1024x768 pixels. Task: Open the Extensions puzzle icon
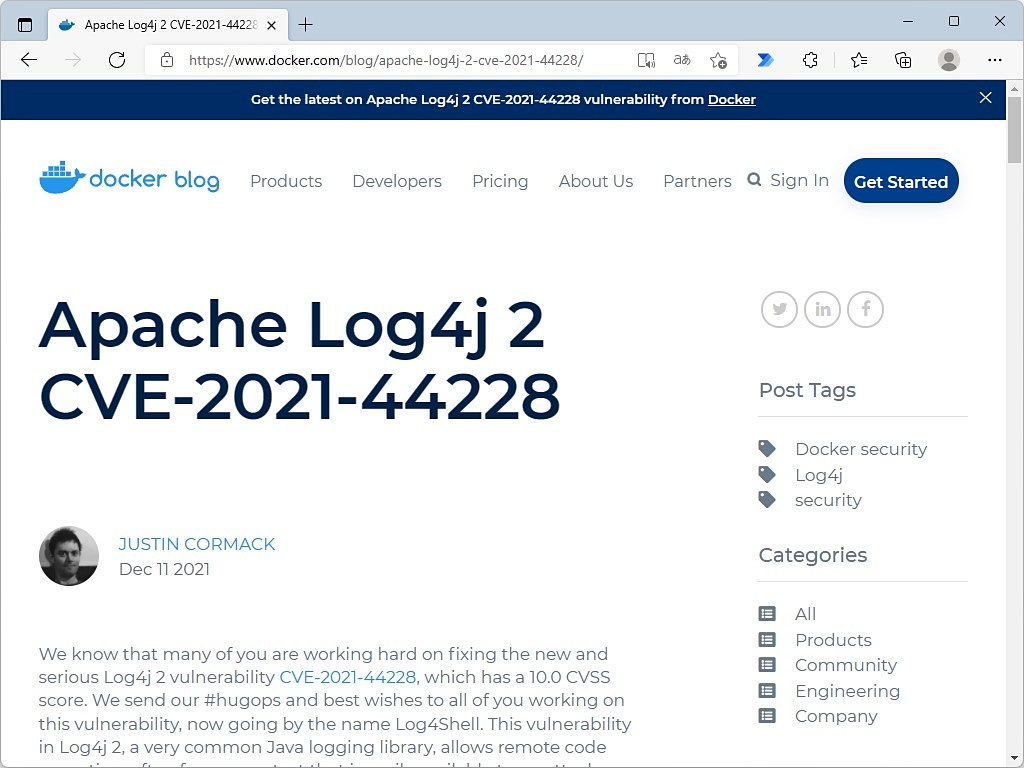(x=810, y=60)
